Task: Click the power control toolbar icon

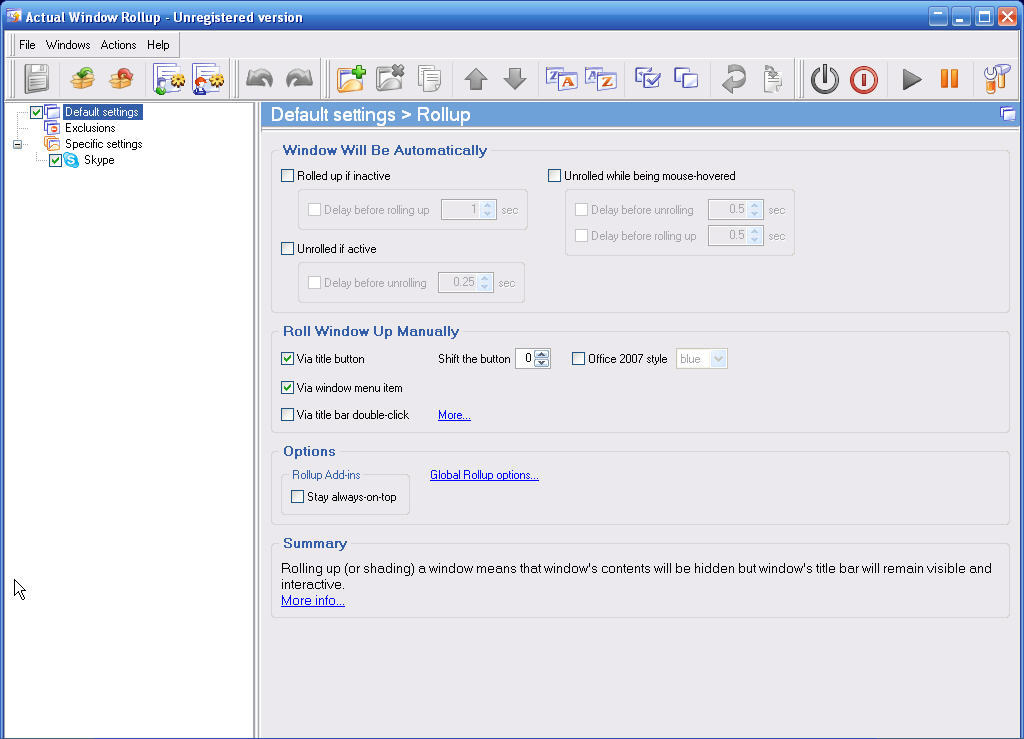Action: coord(824,78)
